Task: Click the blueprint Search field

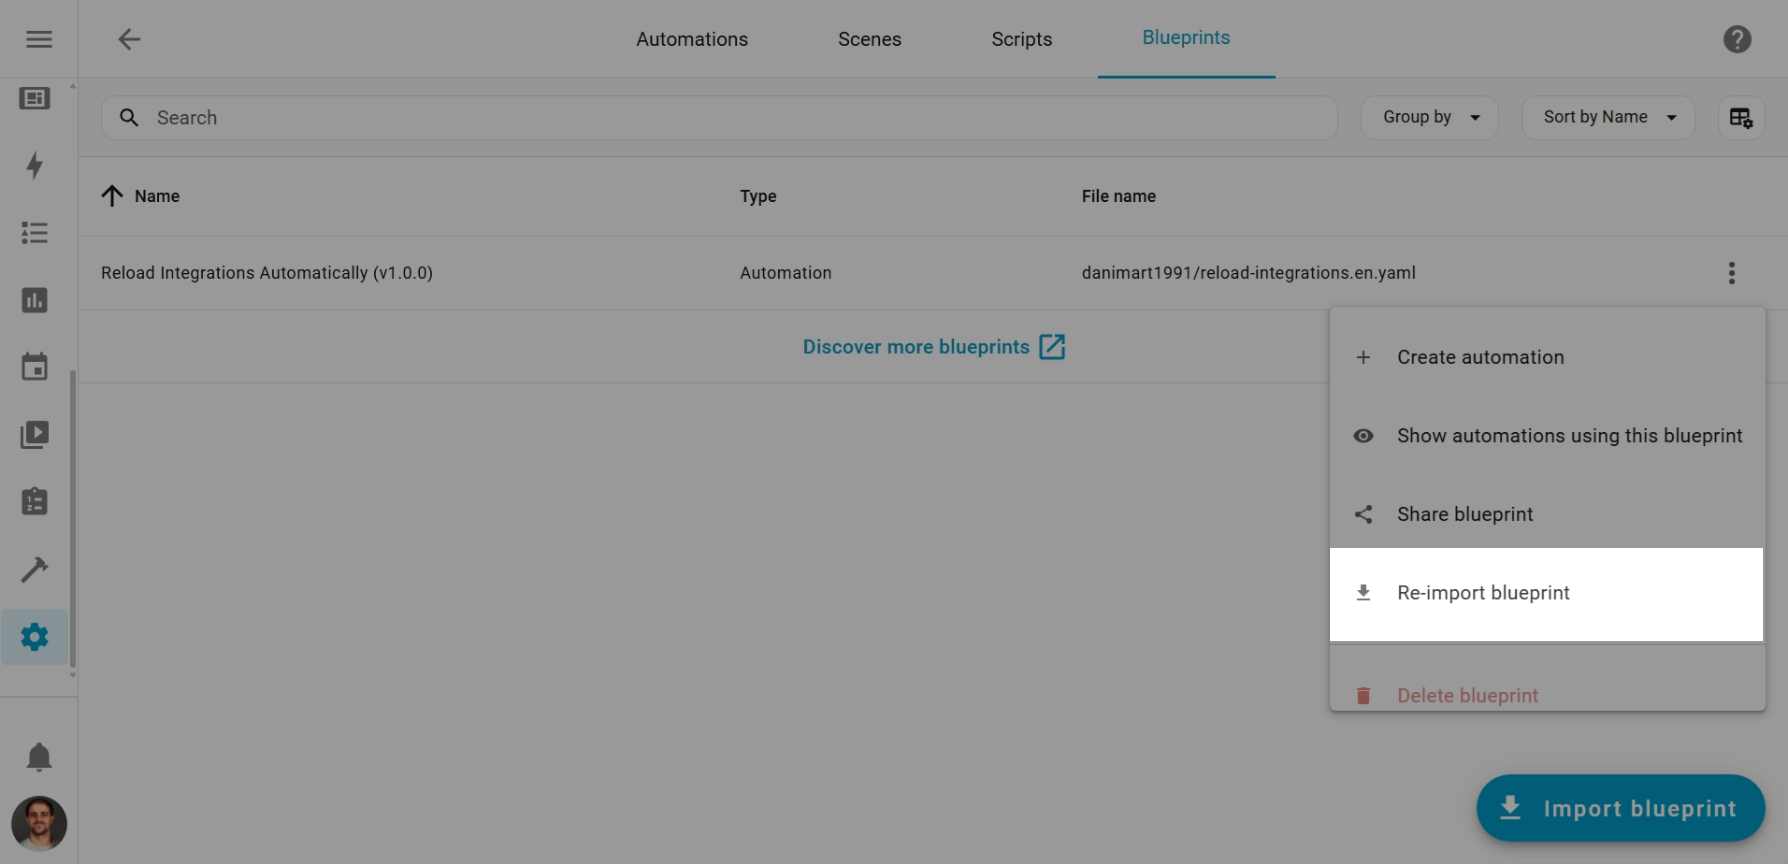Action: (720, 118)
